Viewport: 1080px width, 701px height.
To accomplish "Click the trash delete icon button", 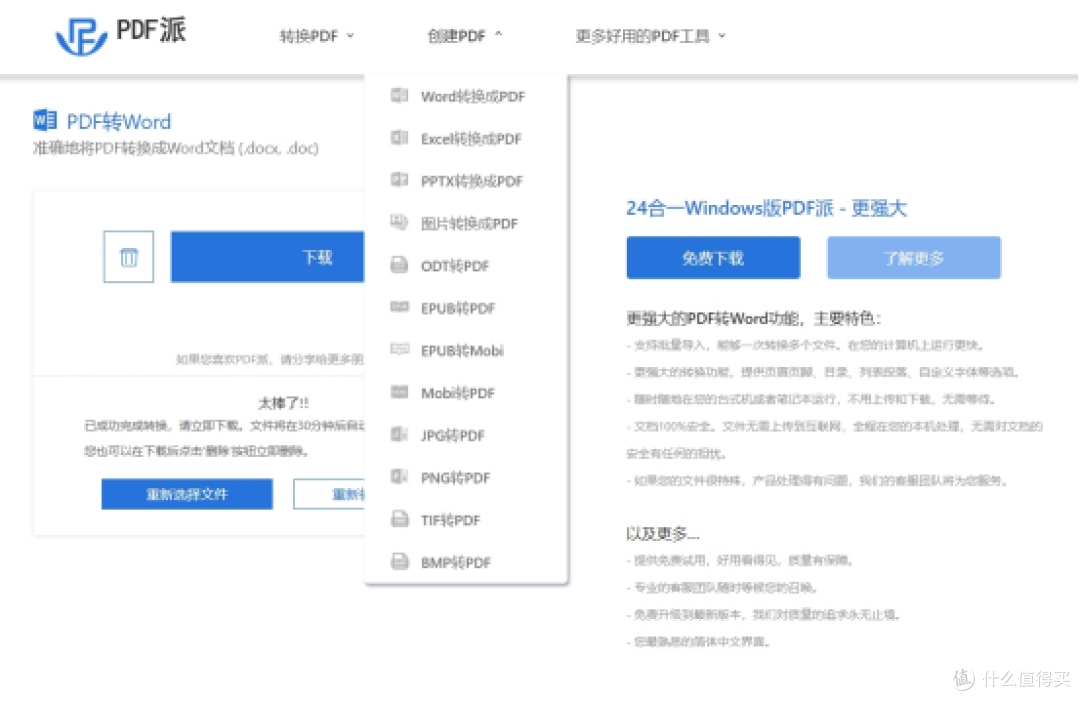I will pyautogui.click(x=129, y=257).
